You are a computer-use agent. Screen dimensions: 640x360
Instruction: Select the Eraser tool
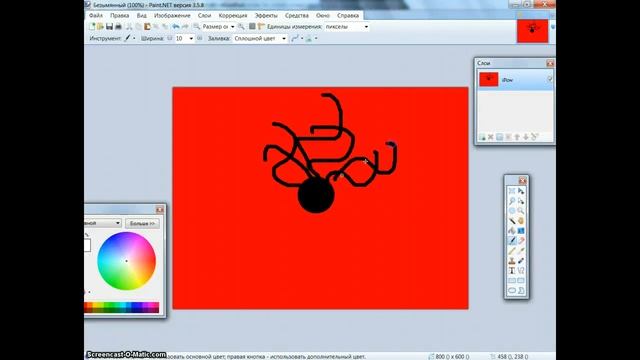click(521, 241)
